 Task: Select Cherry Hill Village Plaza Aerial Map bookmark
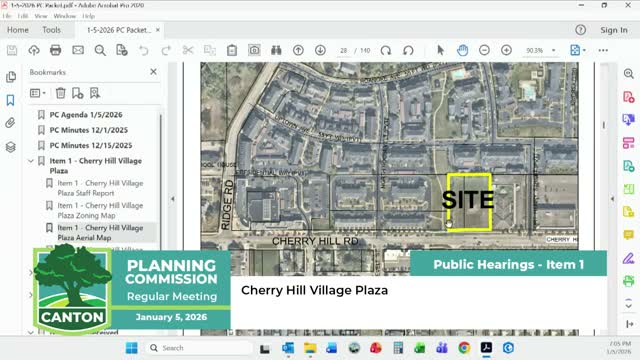tap(100, 233)
